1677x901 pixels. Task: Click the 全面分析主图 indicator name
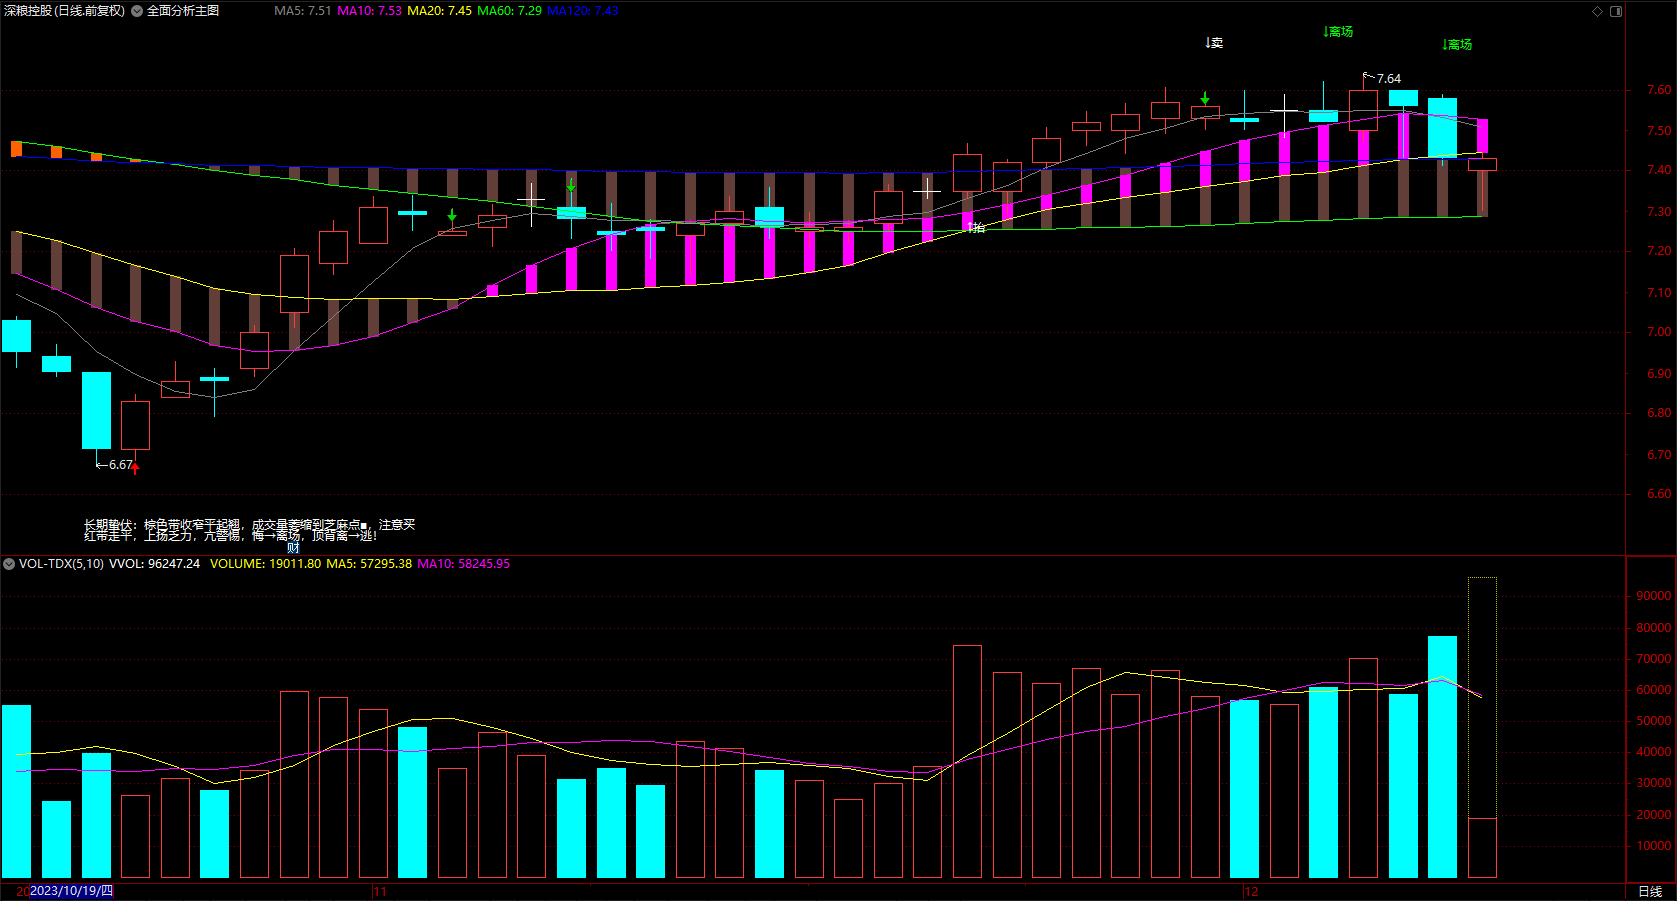[183, 11]
